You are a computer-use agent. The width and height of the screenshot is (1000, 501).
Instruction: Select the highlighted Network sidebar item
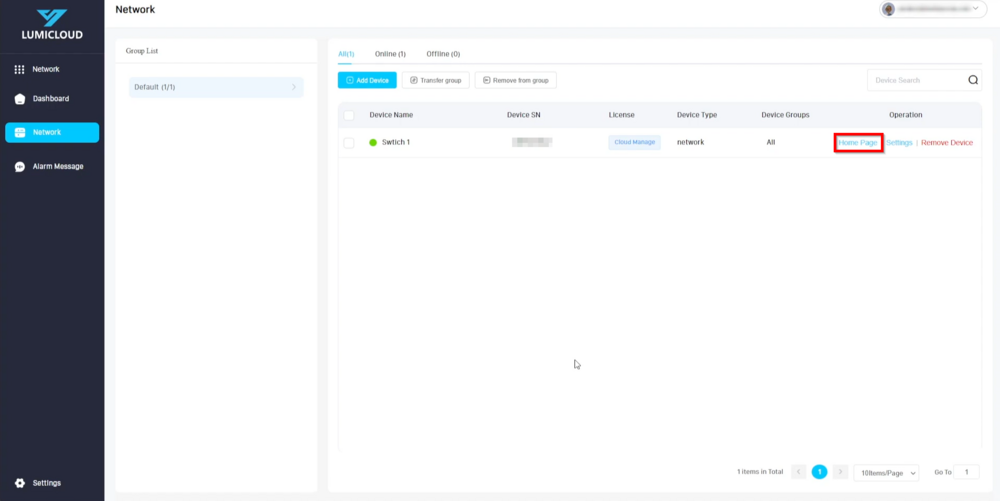(52, 132)
